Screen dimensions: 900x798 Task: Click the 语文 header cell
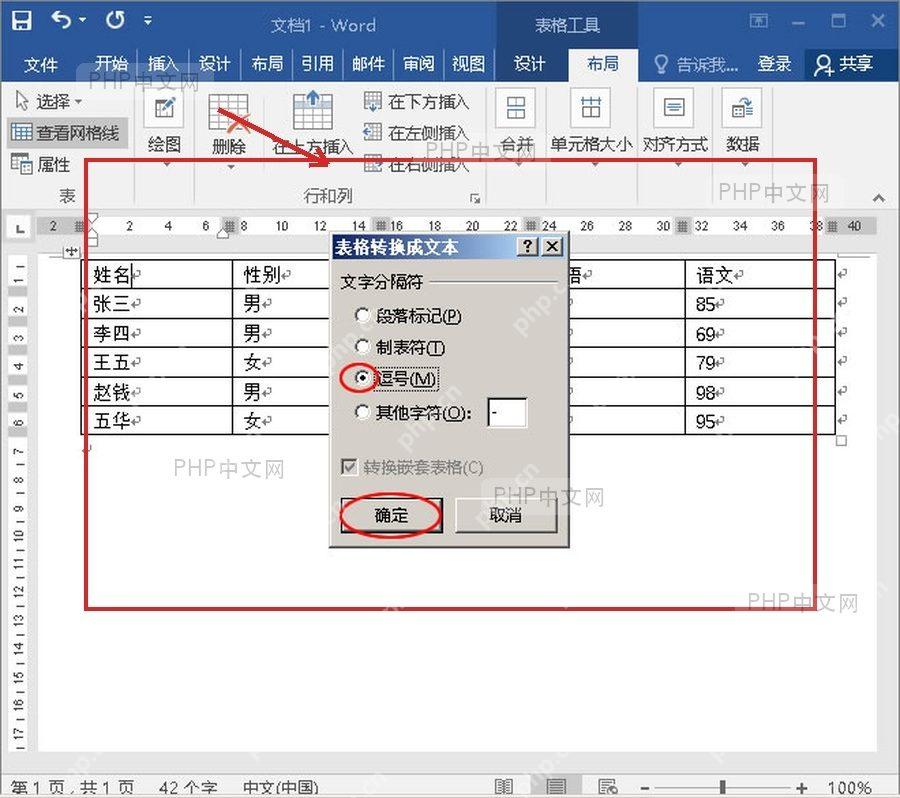(759, 275)
